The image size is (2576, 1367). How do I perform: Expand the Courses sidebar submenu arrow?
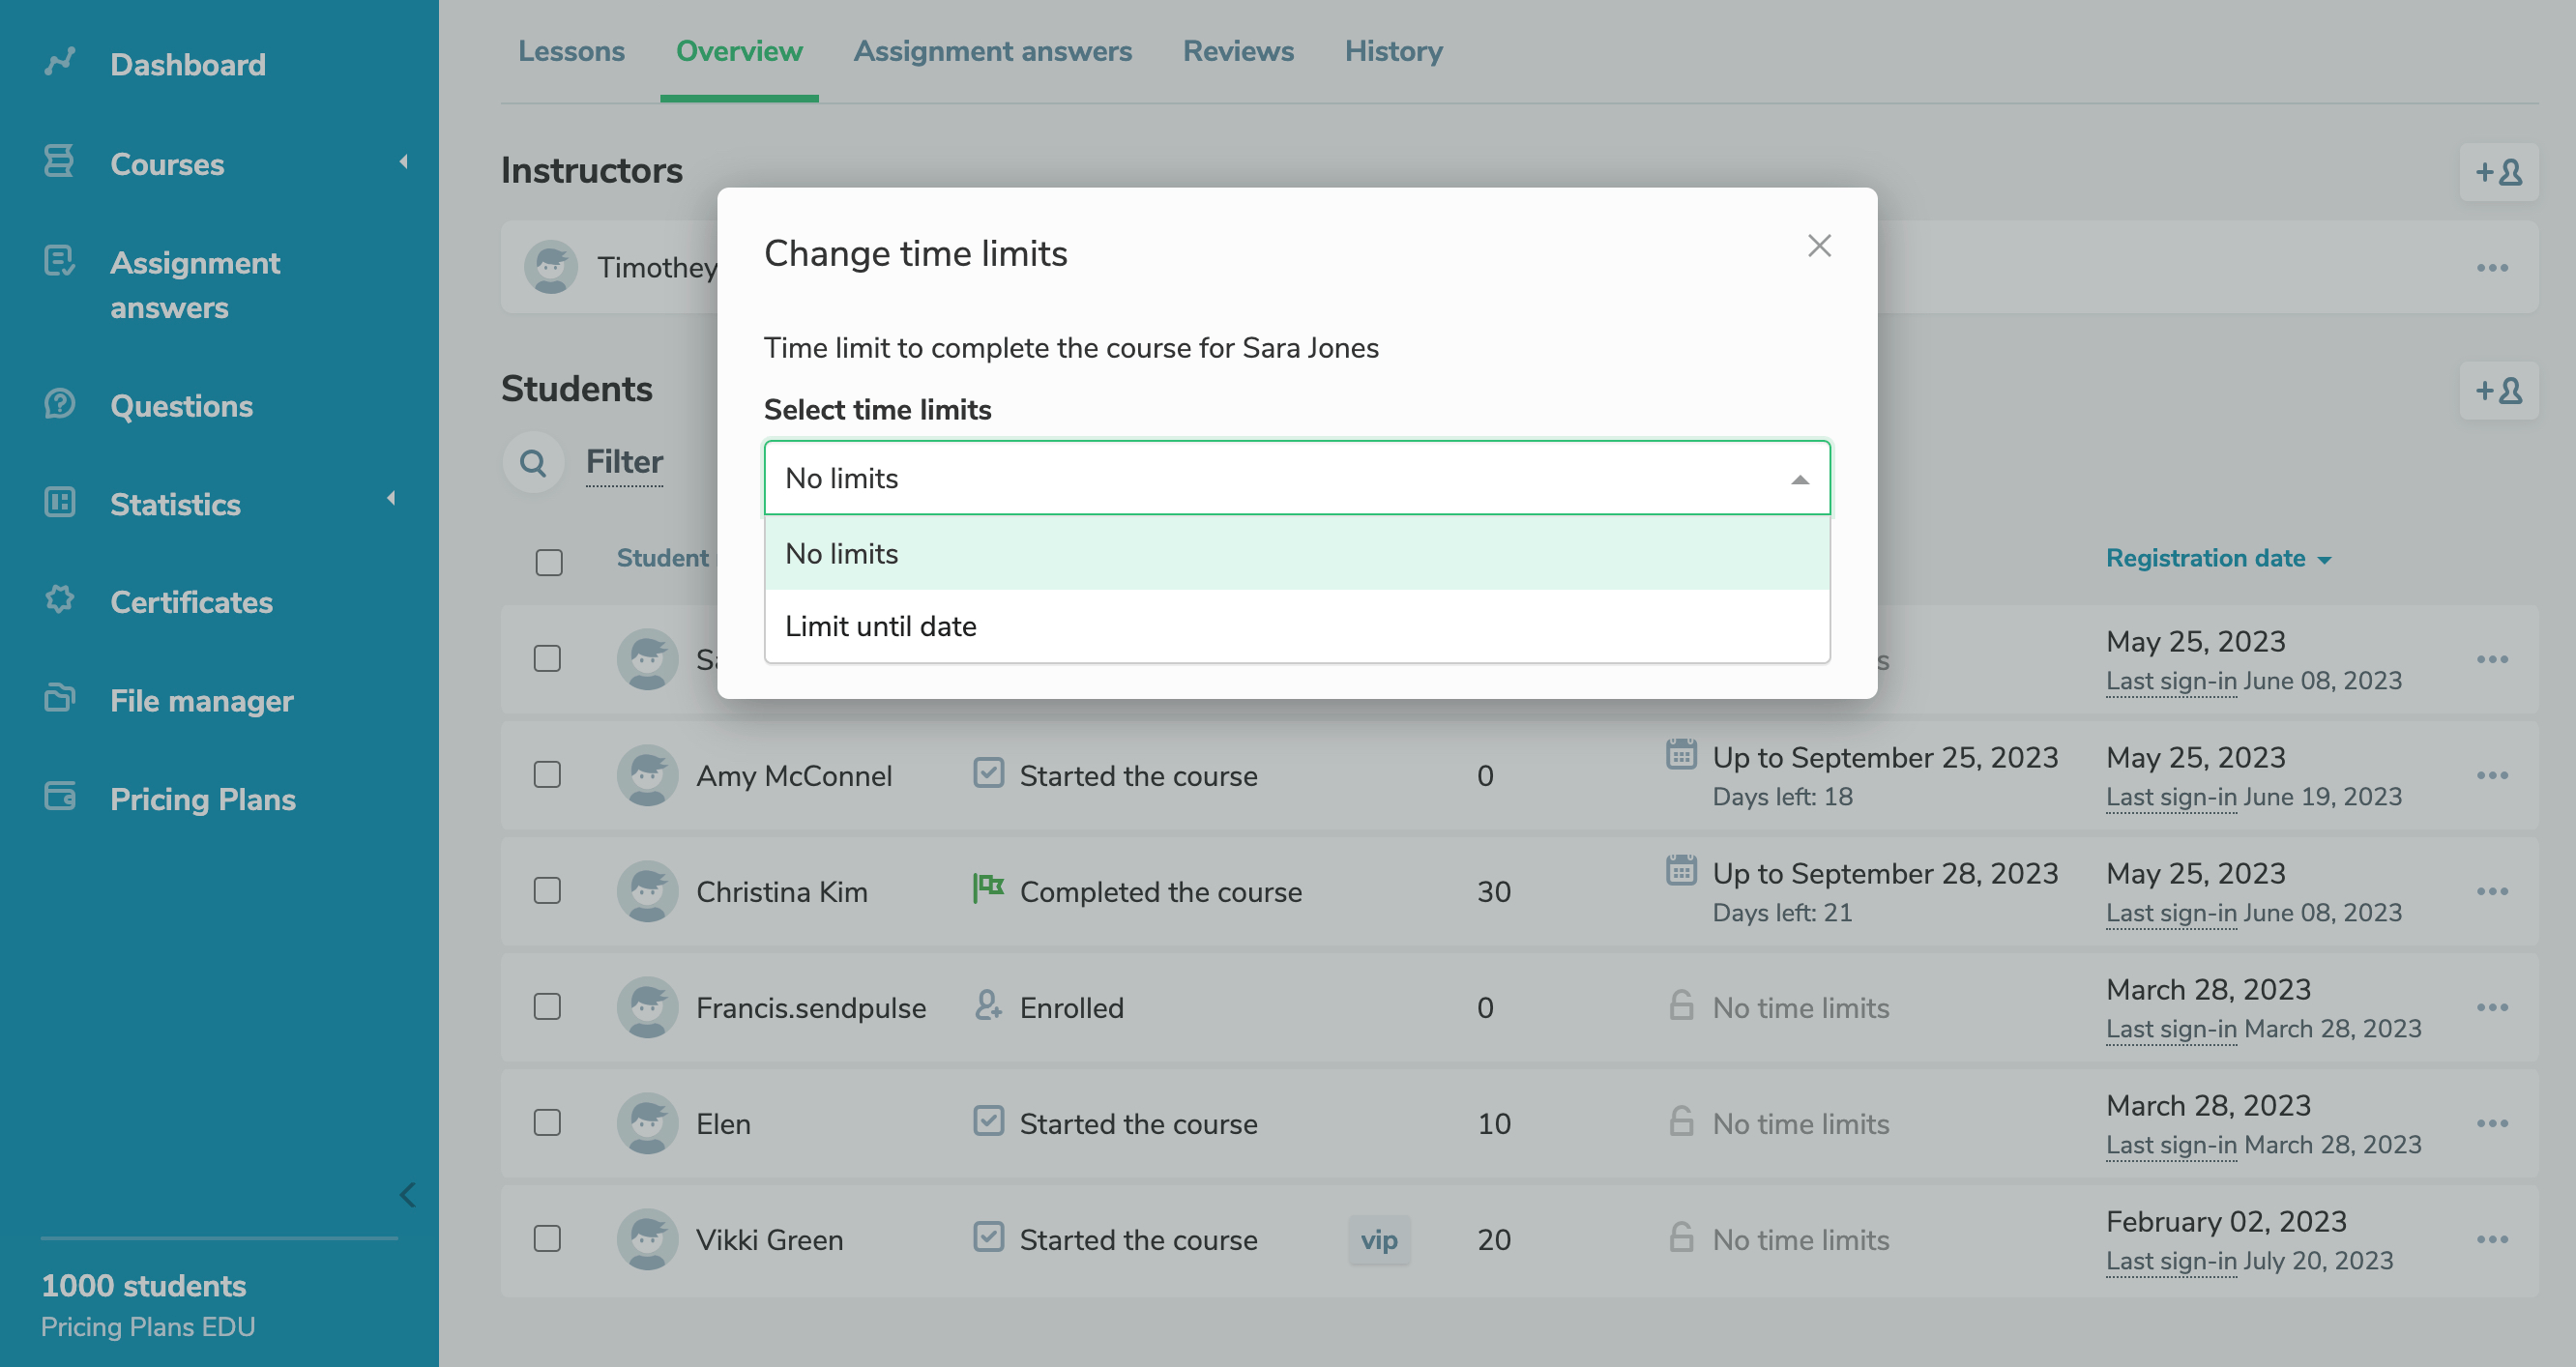point(403,162)
